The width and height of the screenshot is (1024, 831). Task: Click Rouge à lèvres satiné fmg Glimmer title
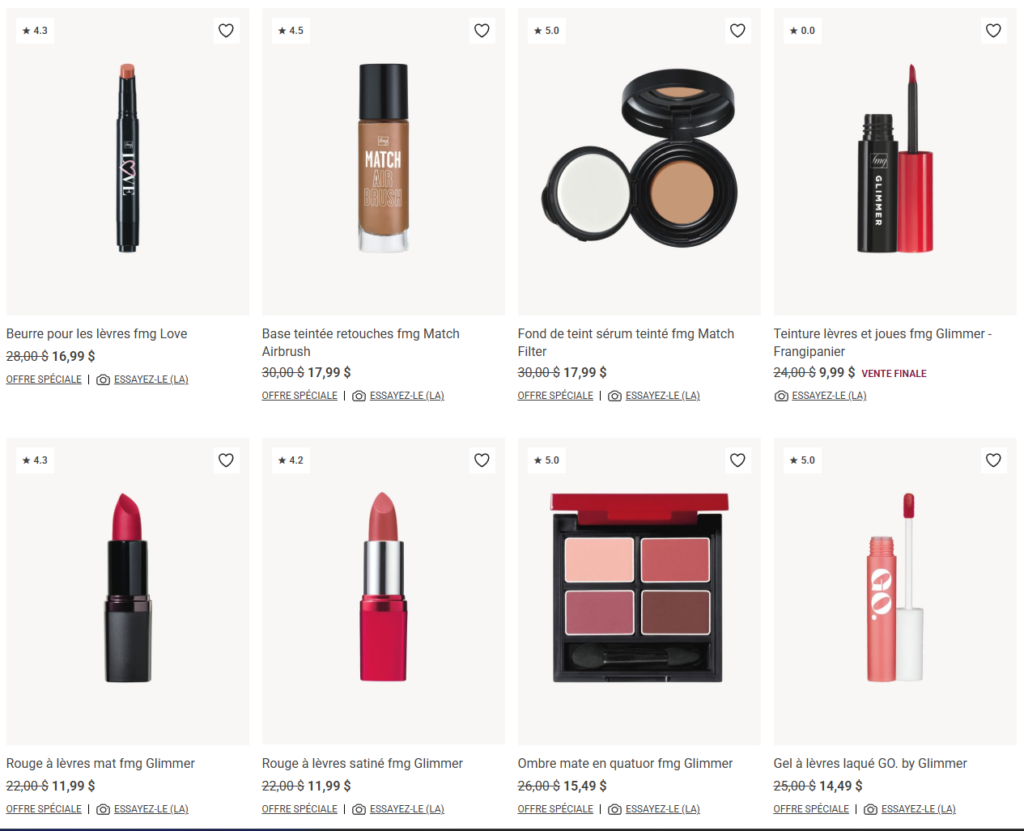362,763
